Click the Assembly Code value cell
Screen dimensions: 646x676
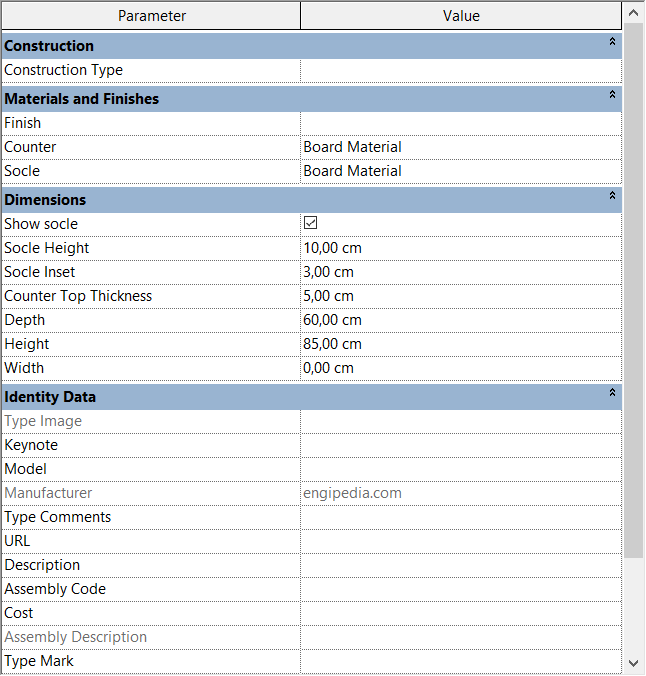click(461, 589)
